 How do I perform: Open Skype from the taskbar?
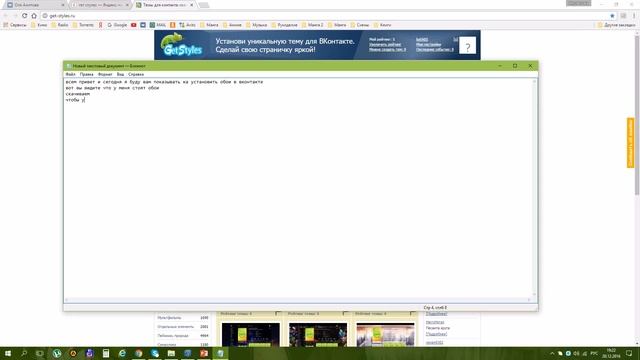pyautogui.click(x=155, y=353)
